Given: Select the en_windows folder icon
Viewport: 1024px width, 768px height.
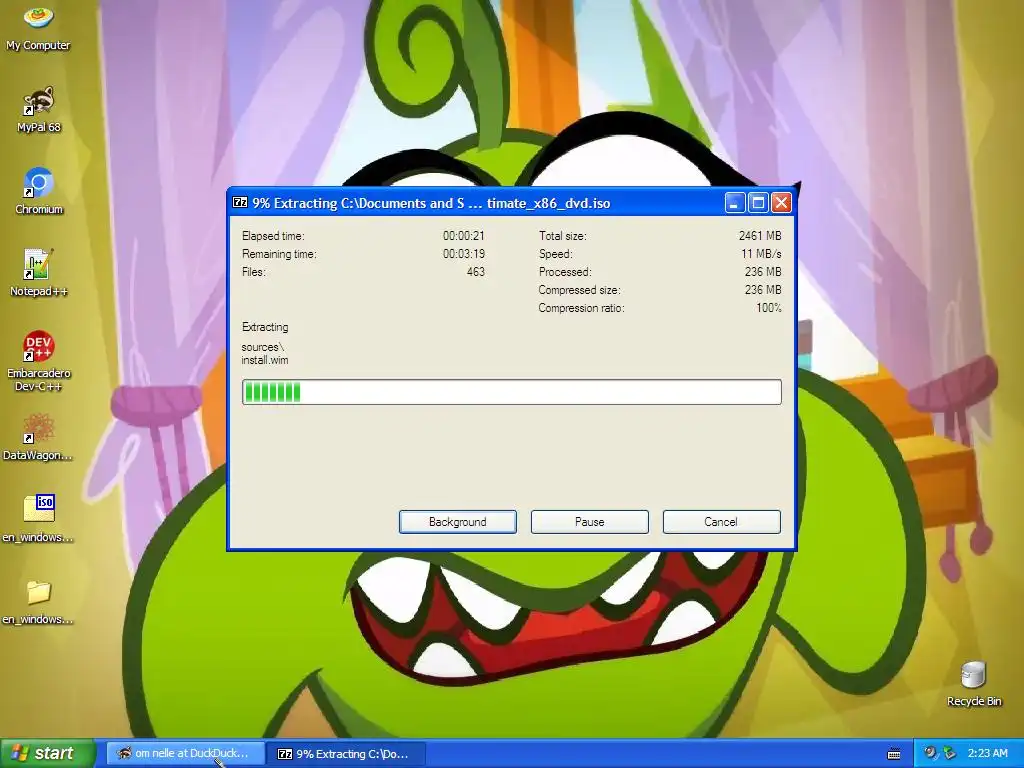Looking at the screenshot, I should click(38, 602).
